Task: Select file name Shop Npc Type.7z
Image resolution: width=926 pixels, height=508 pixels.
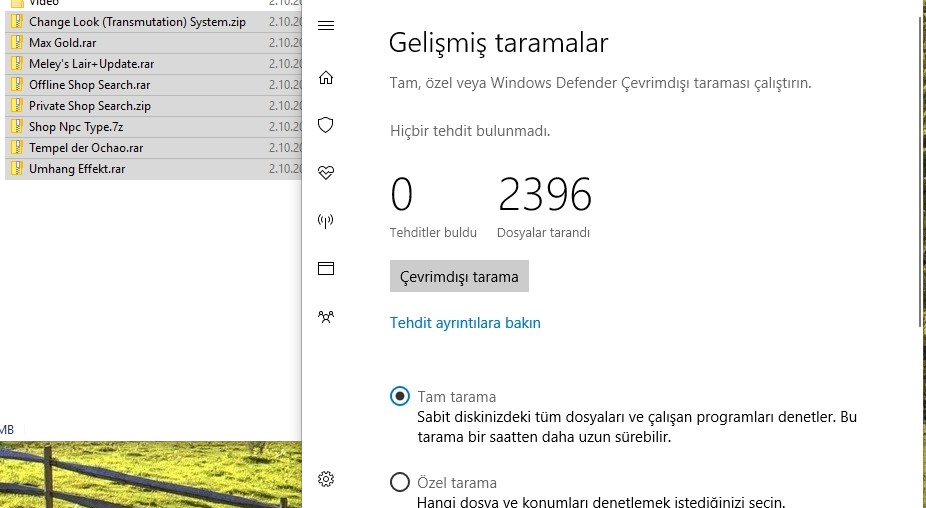Action: click(76, 126)
